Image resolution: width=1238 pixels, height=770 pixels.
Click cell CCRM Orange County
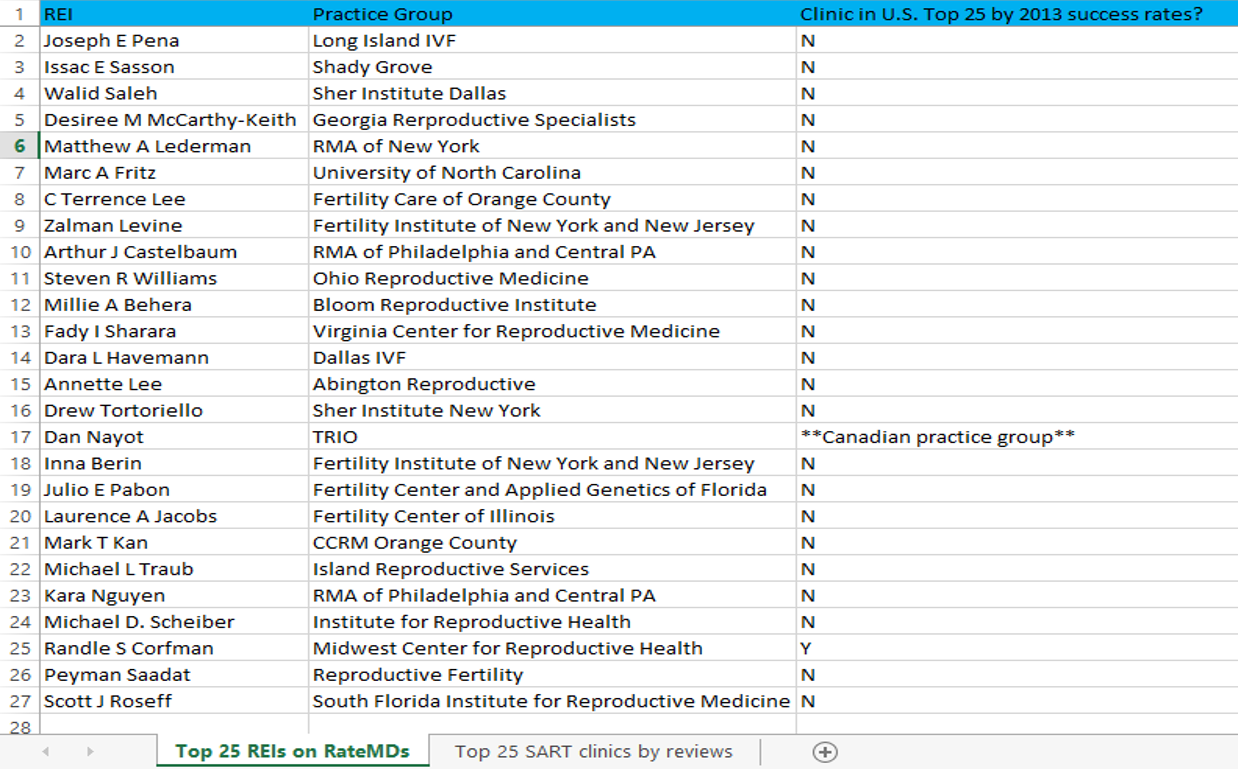pyautogui.click(x=552, y=543)
